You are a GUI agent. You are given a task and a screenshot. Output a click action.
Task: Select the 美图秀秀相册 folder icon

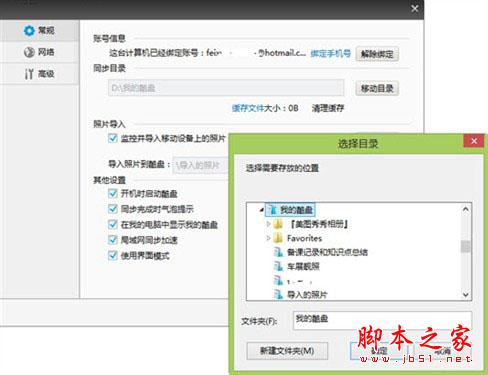[278, 224]
